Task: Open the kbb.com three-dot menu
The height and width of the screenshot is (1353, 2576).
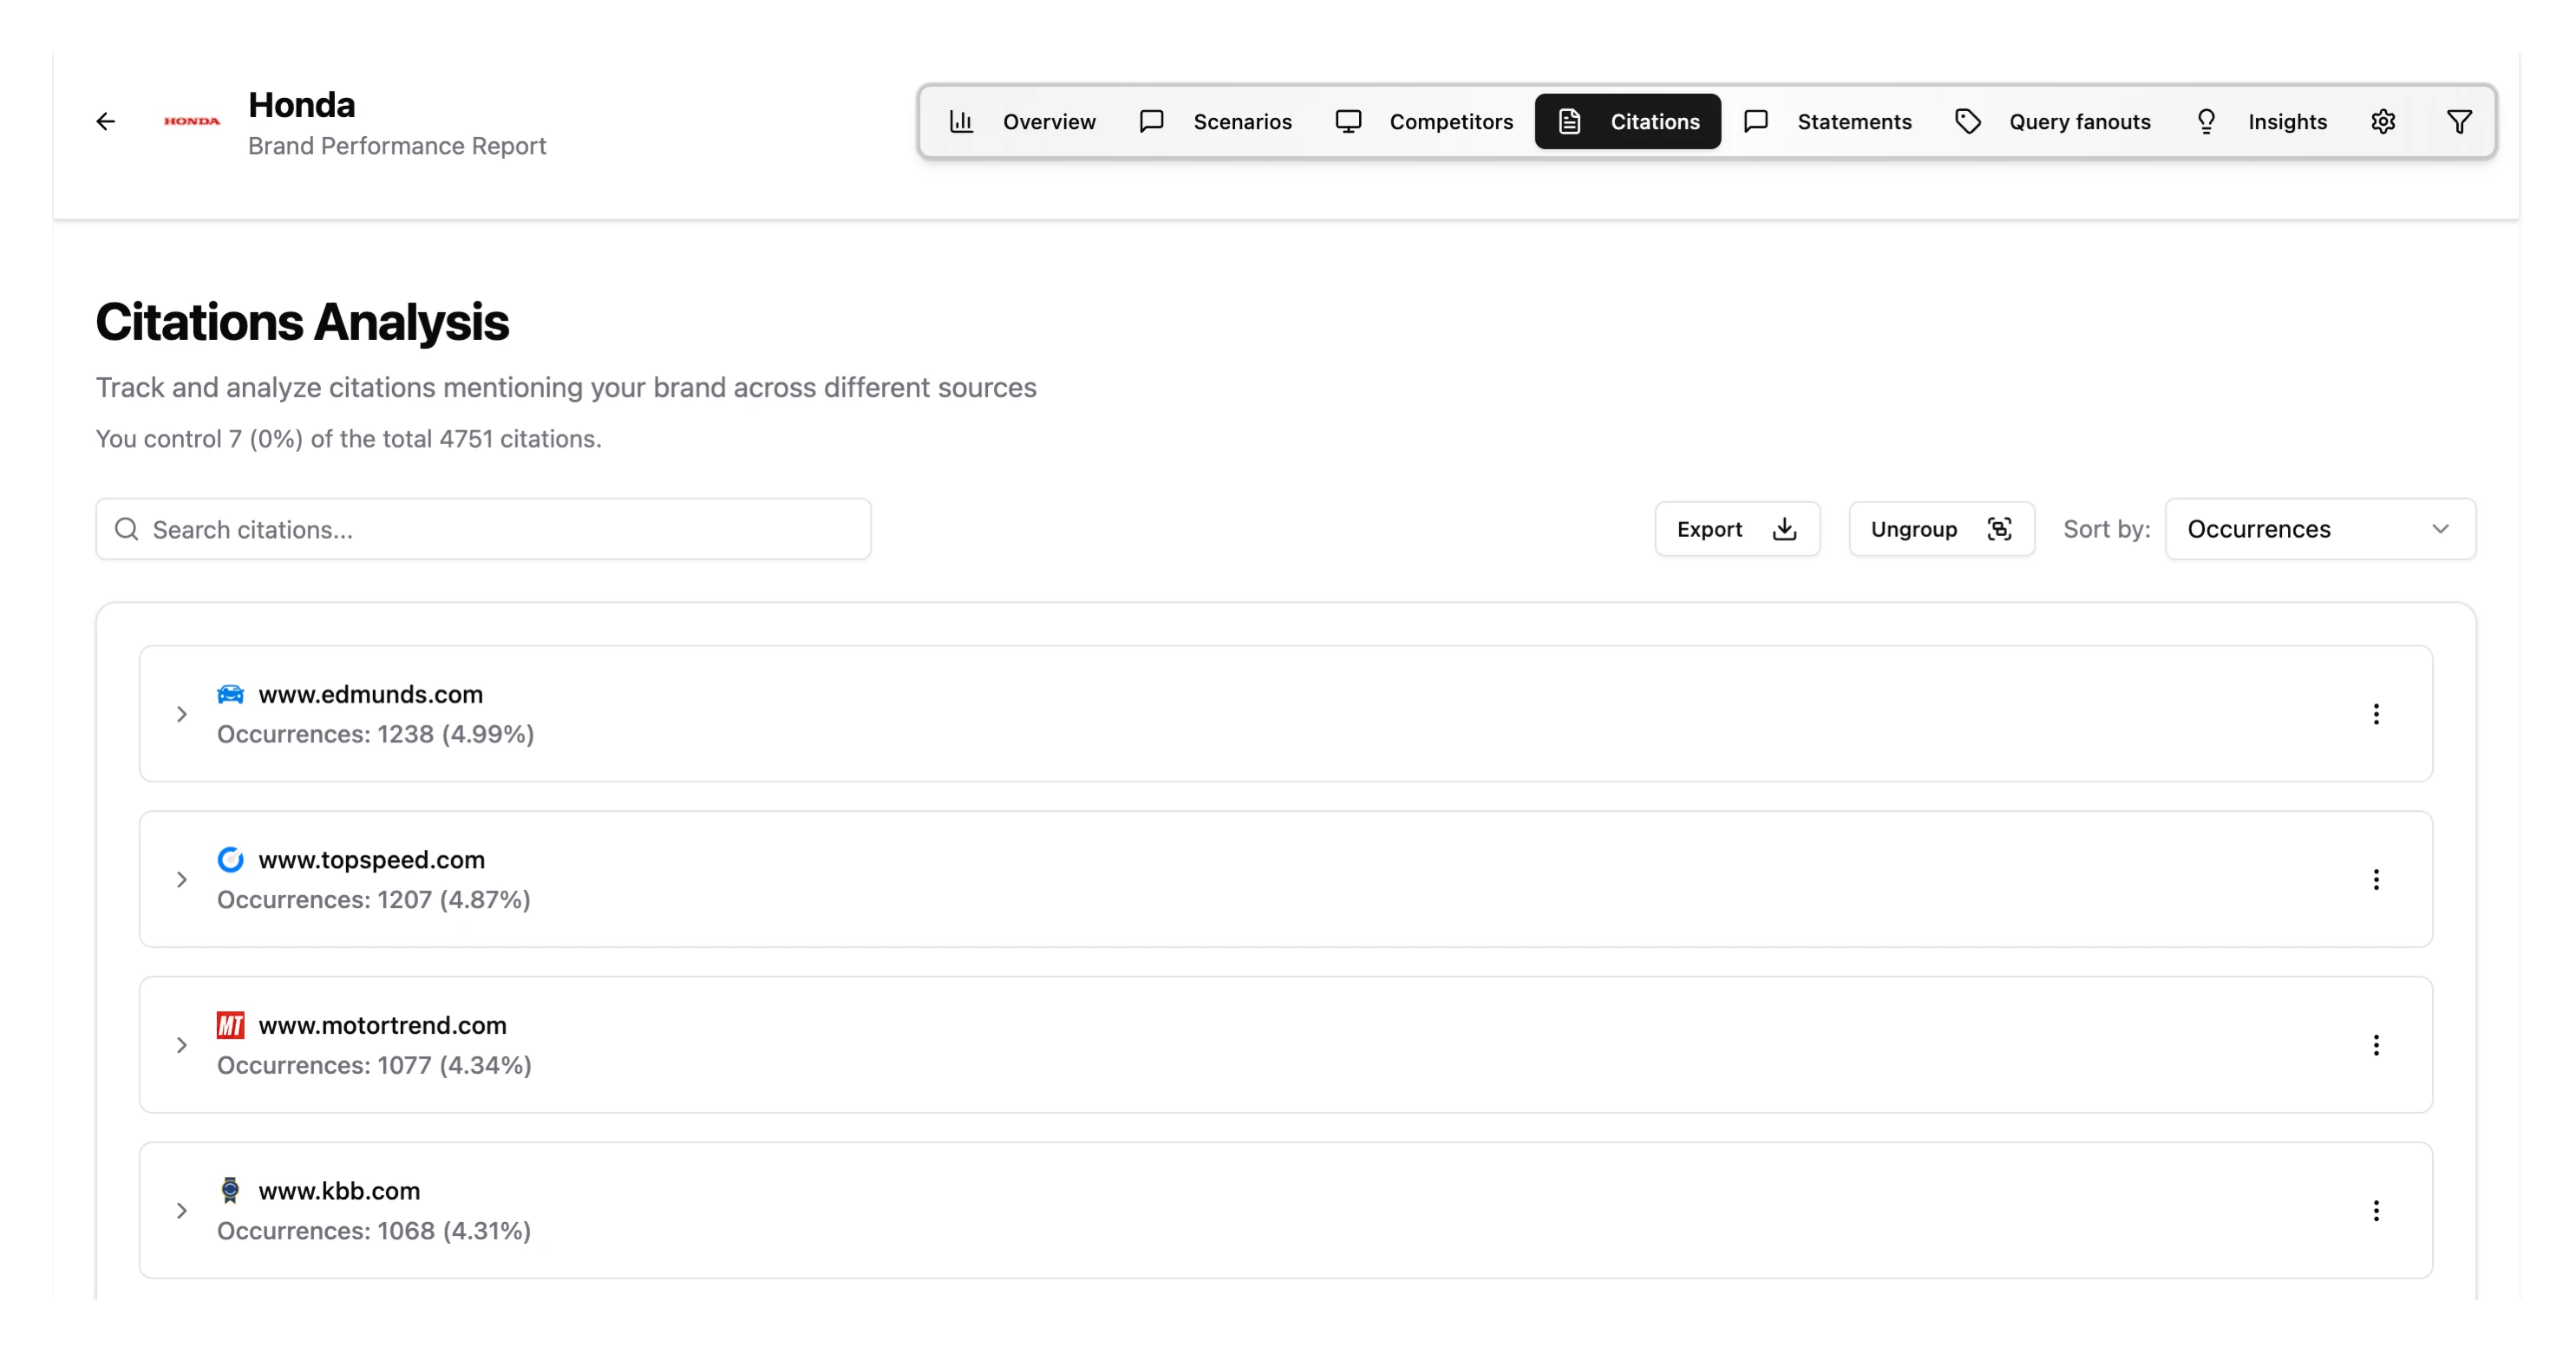Action: [x=2376, y=1211]
